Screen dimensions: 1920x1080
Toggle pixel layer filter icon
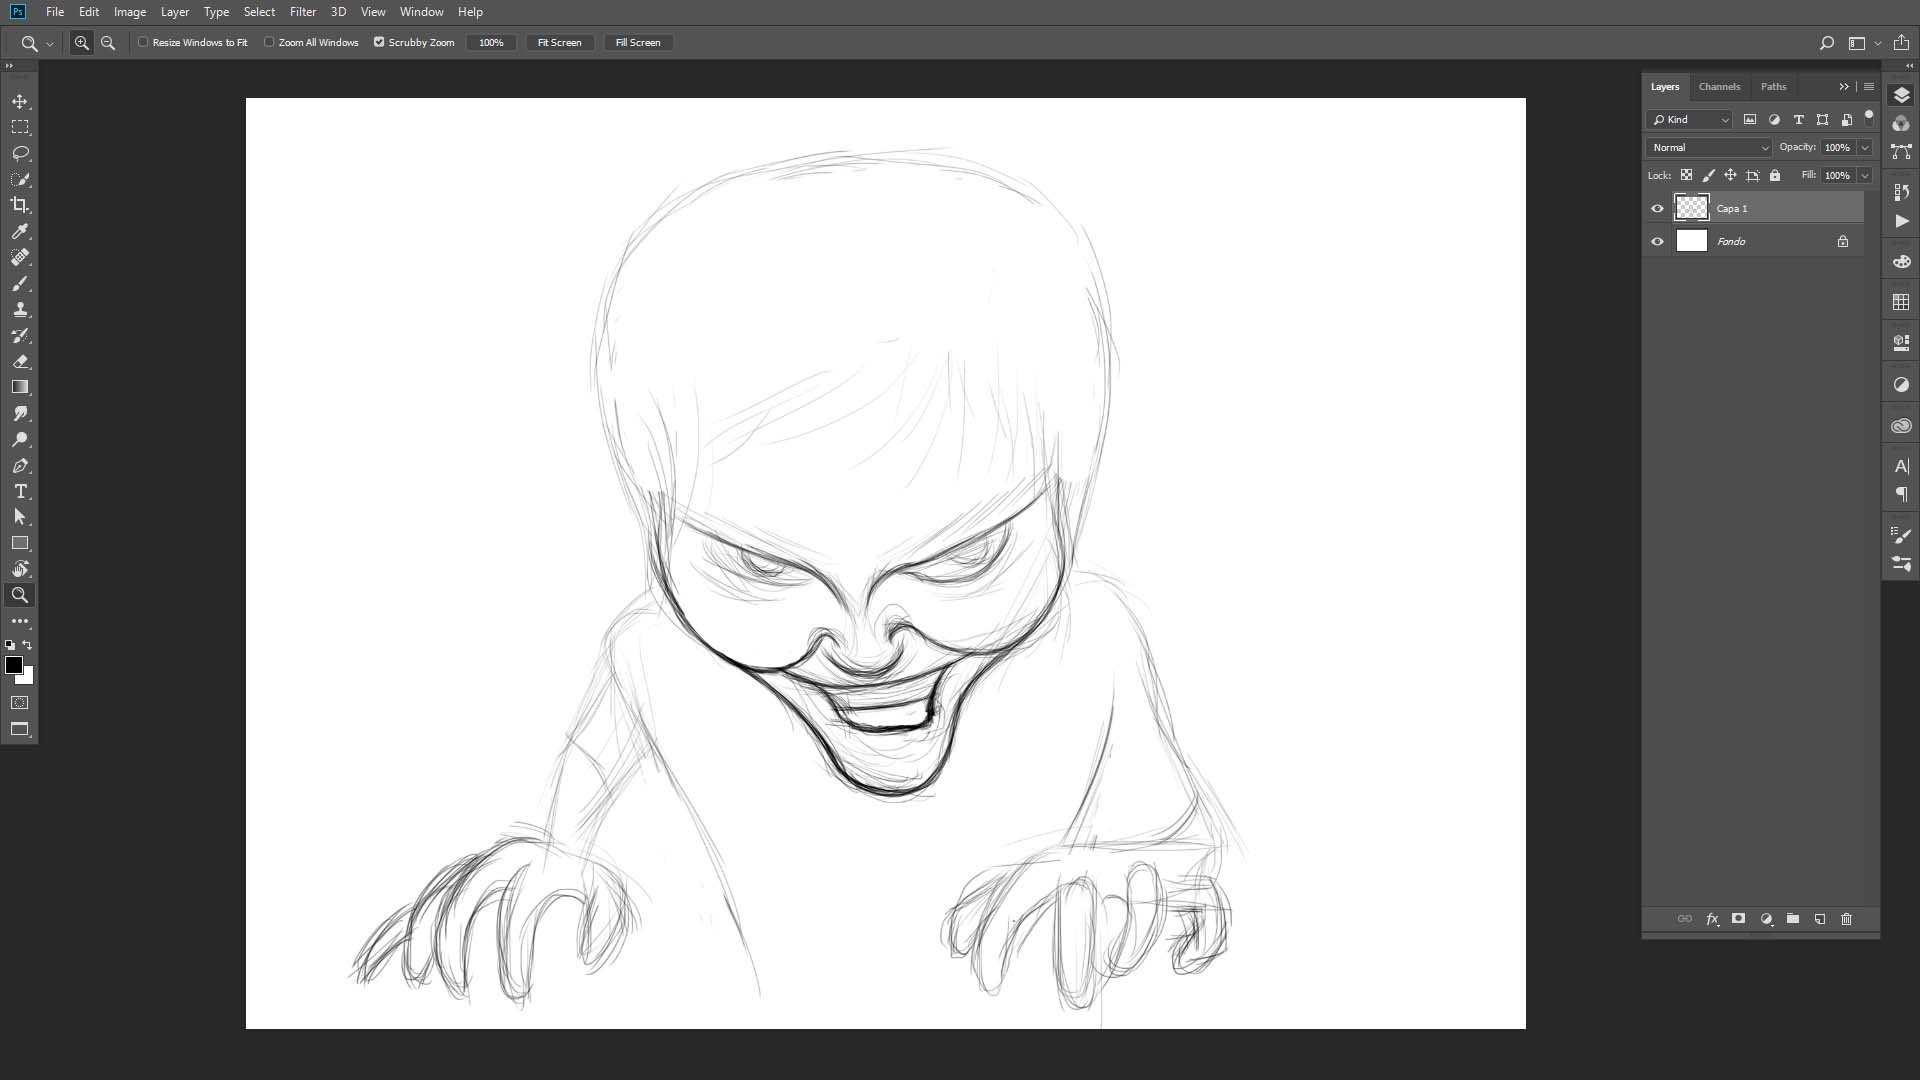point(1750,119)
